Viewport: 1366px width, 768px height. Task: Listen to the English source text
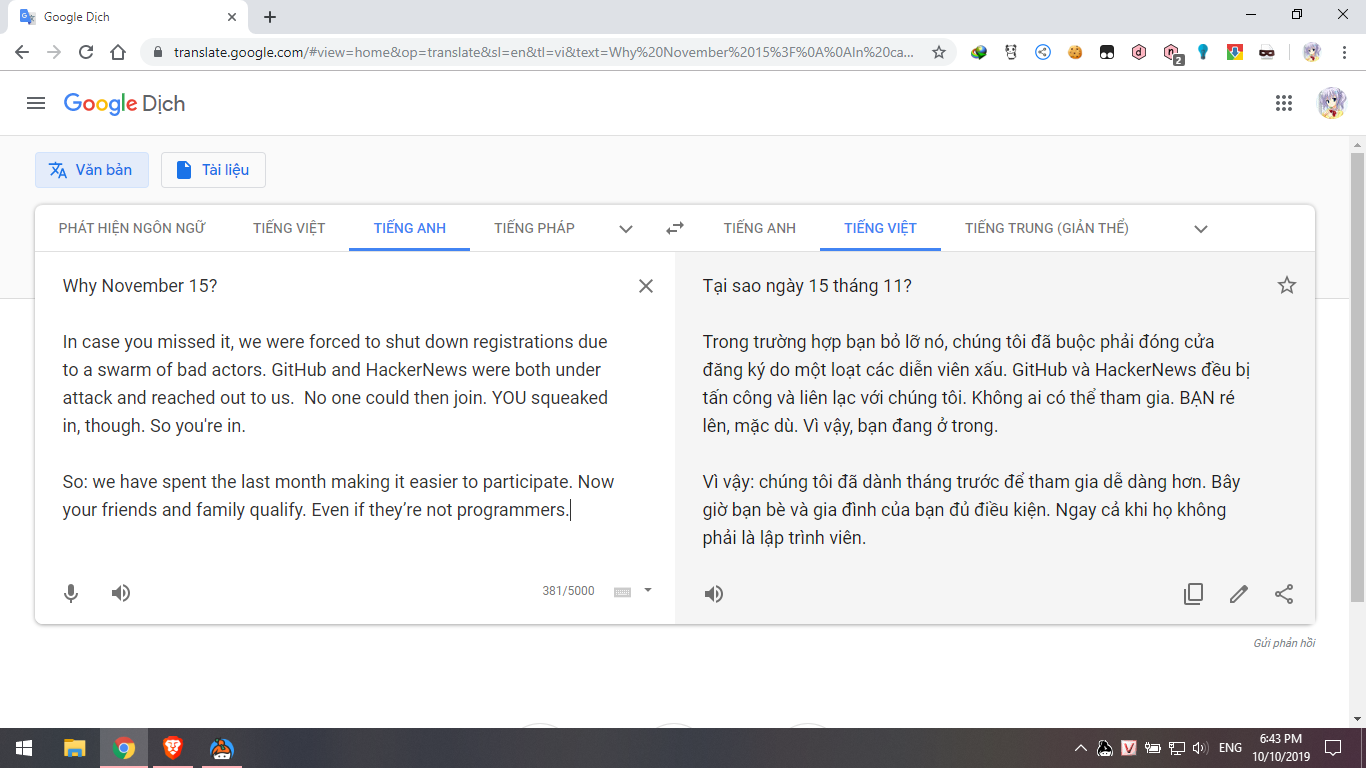(121, 593)
